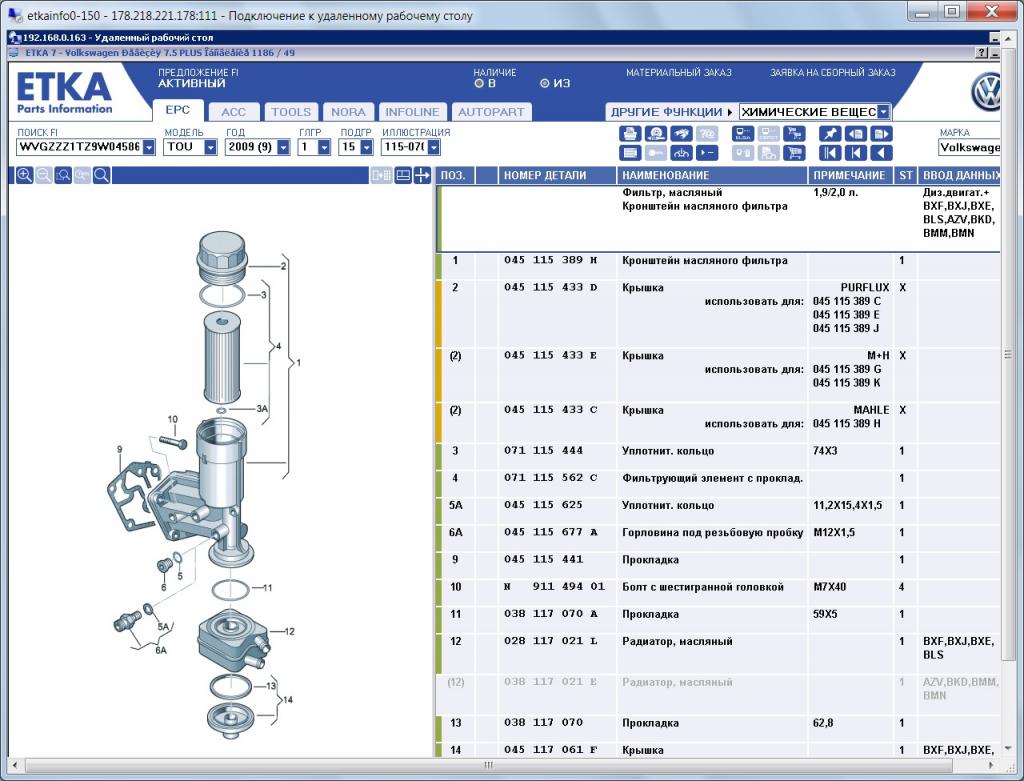The image size is (1024, 781).
Task: Open the NORA tab
Action: (348, 112)
